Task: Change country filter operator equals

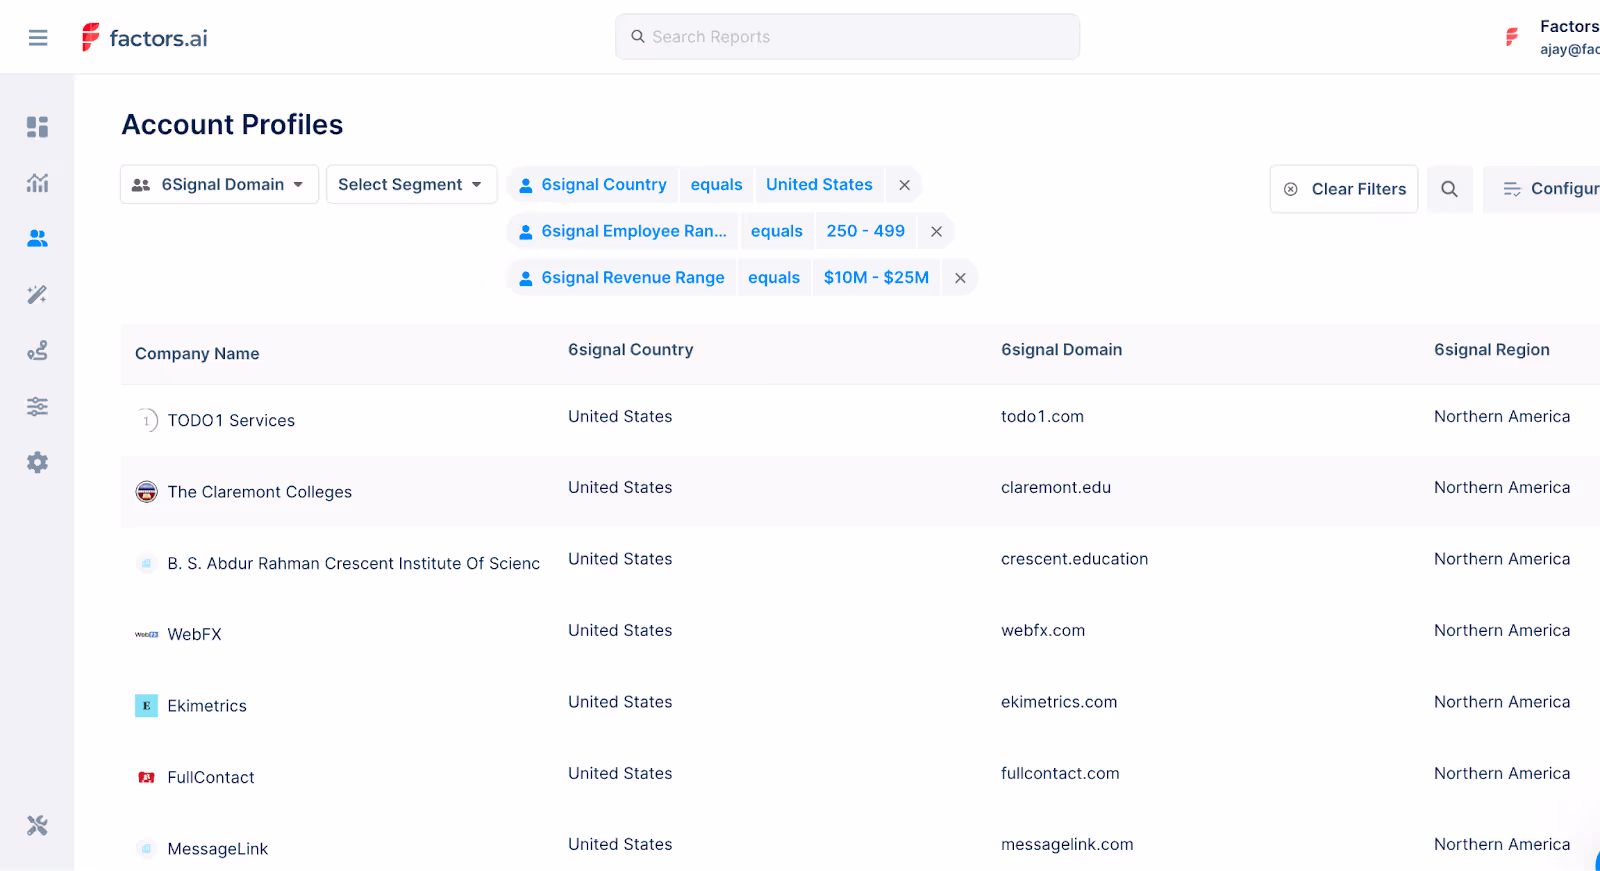Action: coord(716,185)
